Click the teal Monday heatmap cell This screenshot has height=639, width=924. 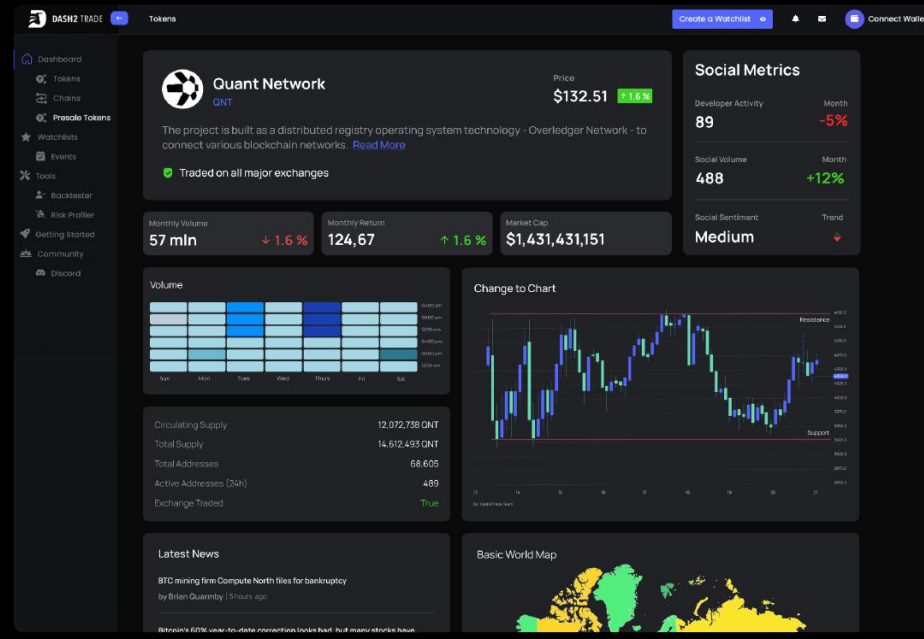(206, 354)
